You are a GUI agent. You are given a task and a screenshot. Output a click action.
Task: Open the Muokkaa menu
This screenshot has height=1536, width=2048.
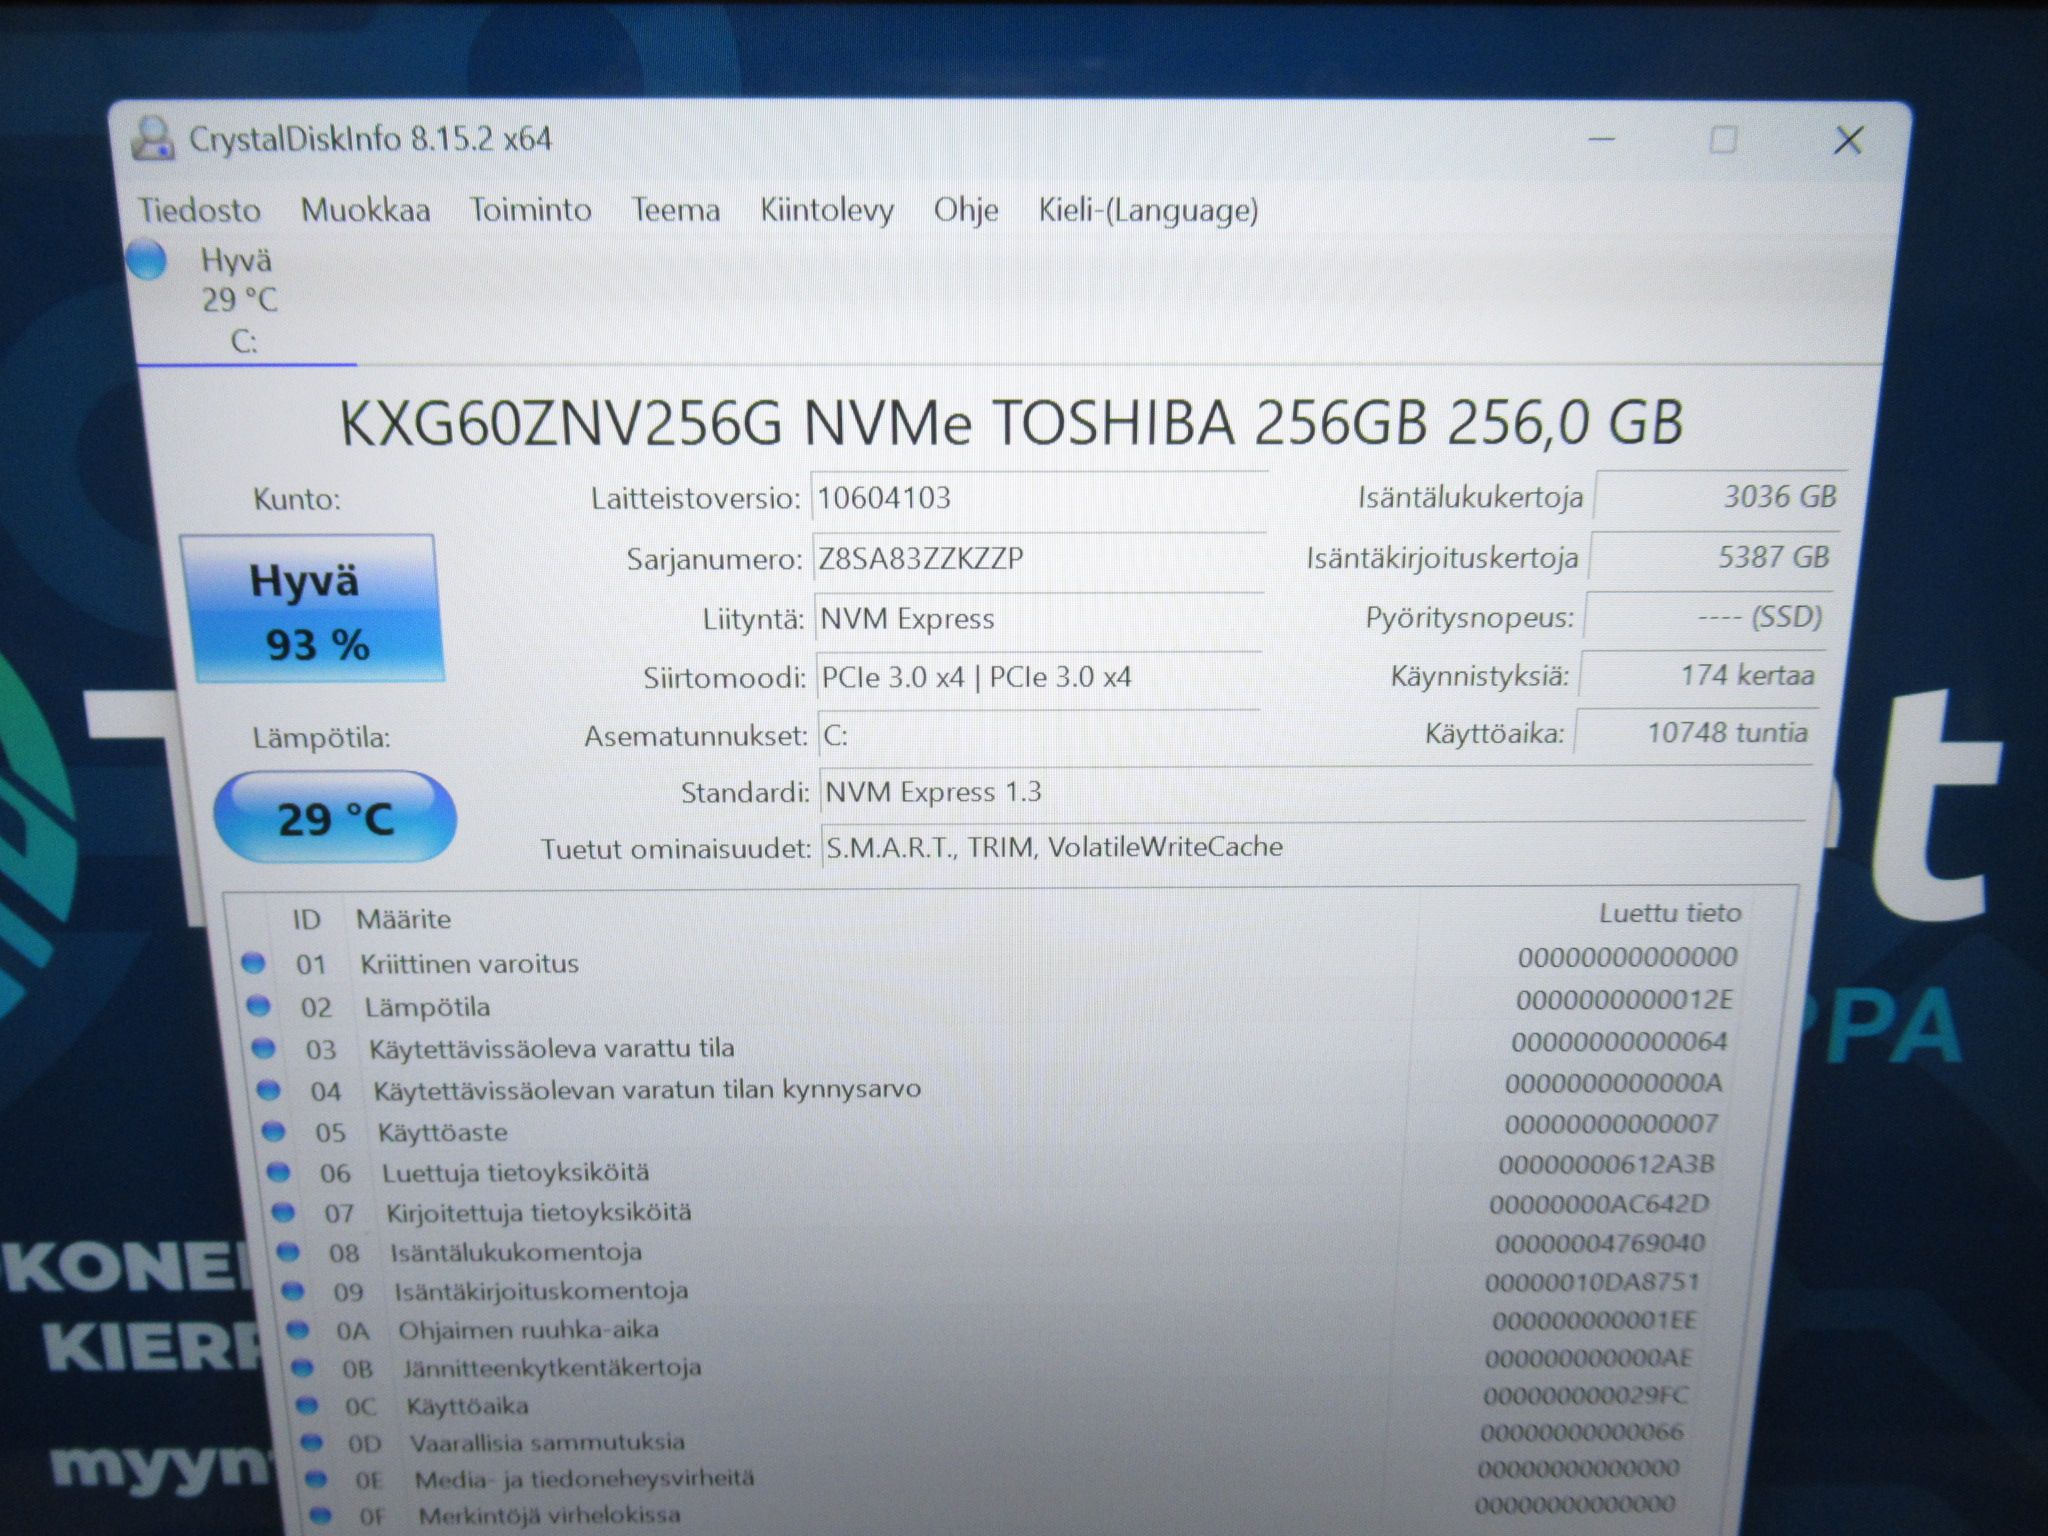(x=366, y=210)
